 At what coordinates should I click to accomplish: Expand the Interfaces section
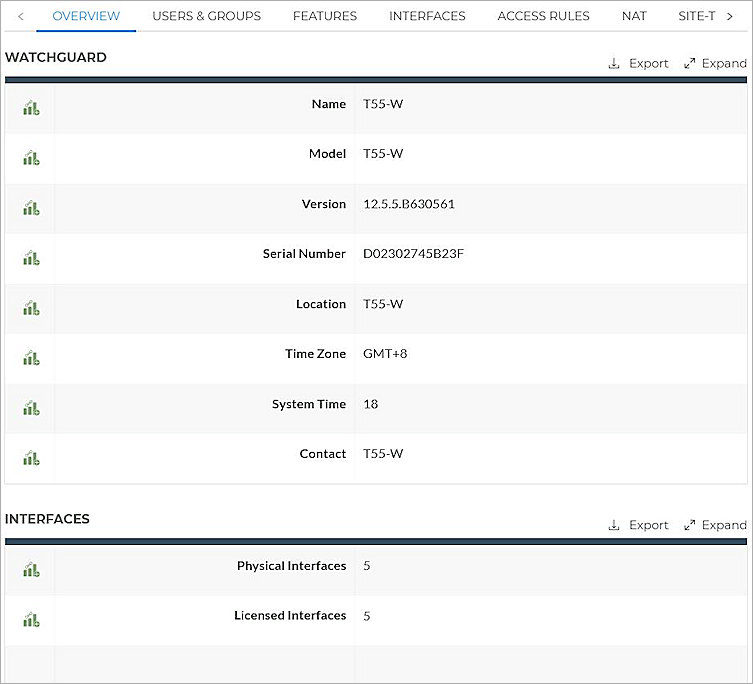click(x=715, y=525)
